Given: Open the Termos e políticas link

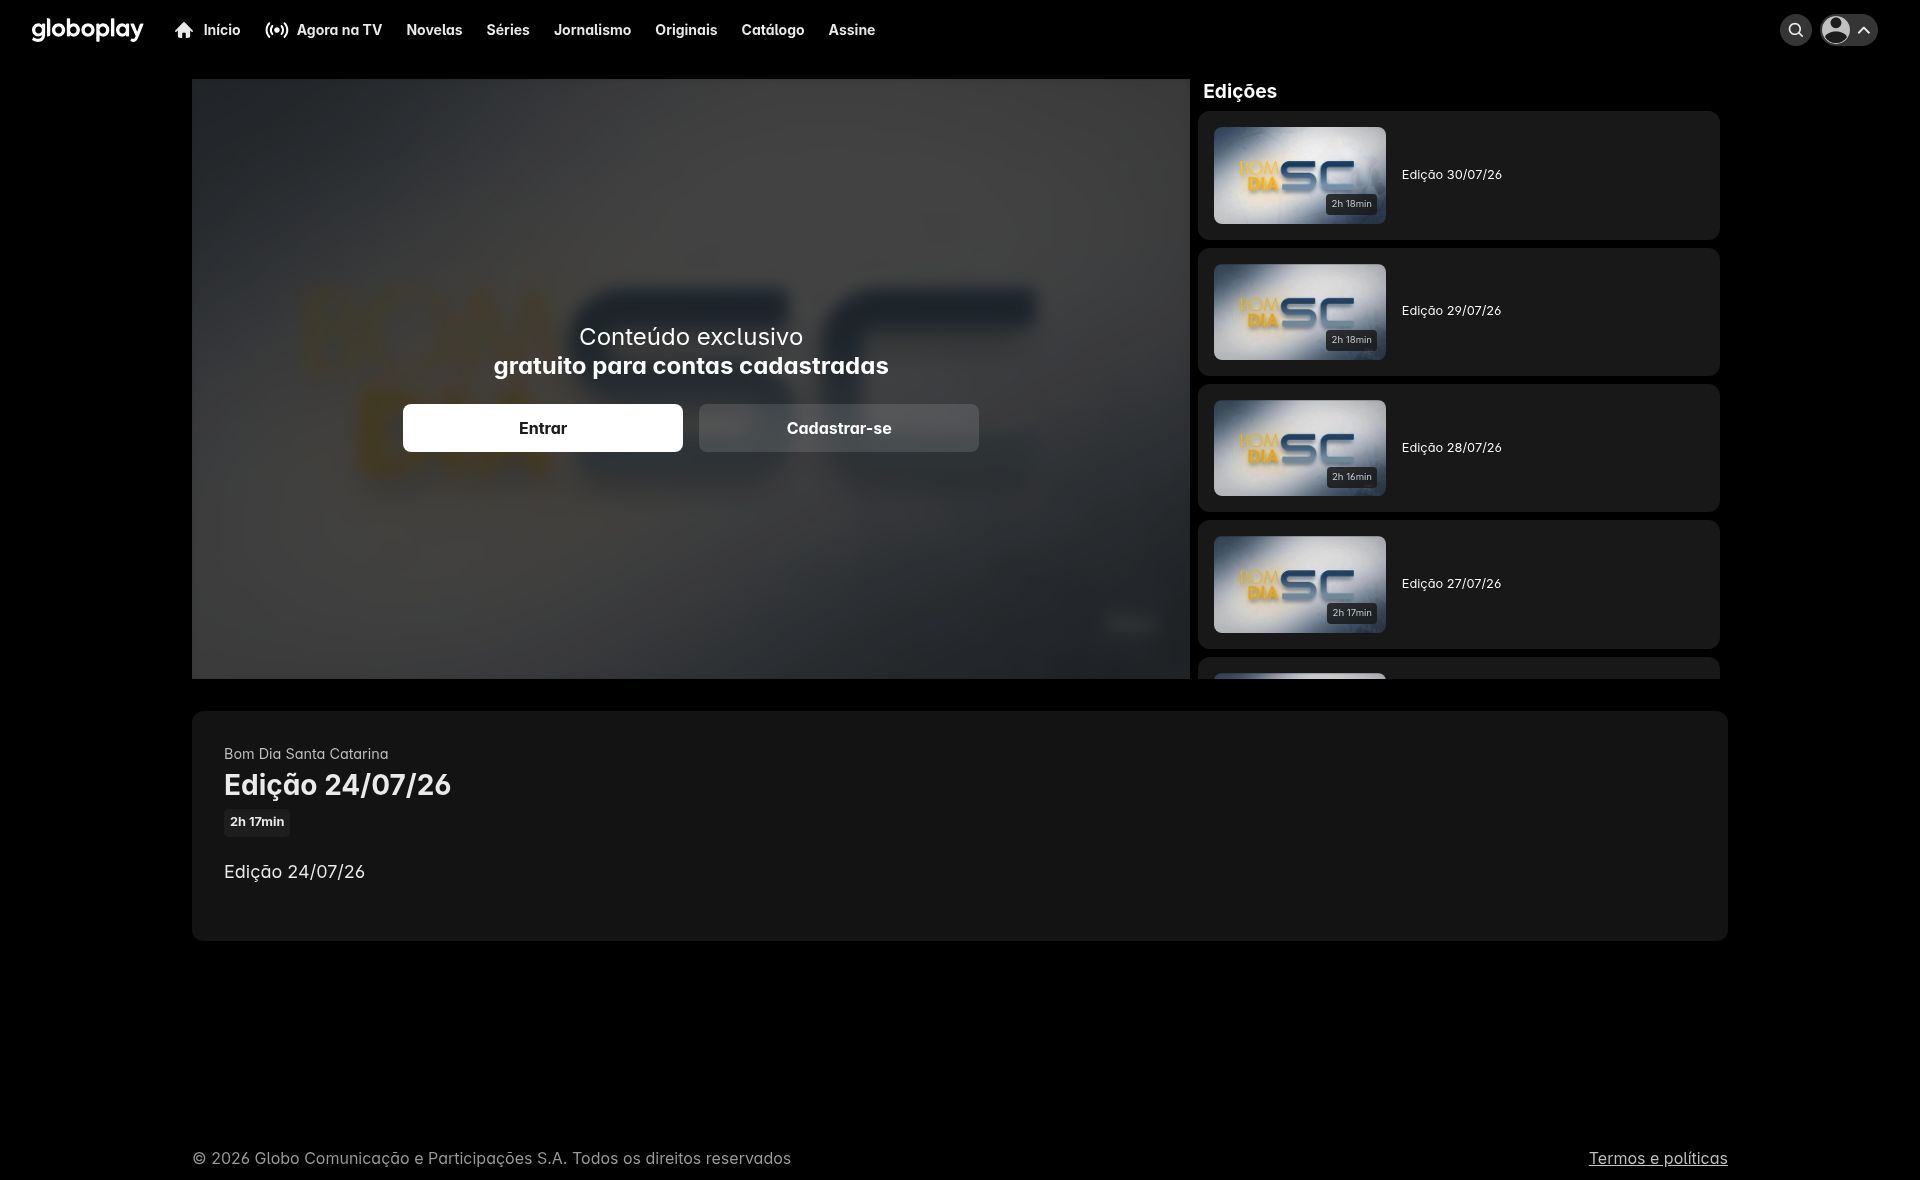Looking at the screenshot, I should coord(1658,1158).
